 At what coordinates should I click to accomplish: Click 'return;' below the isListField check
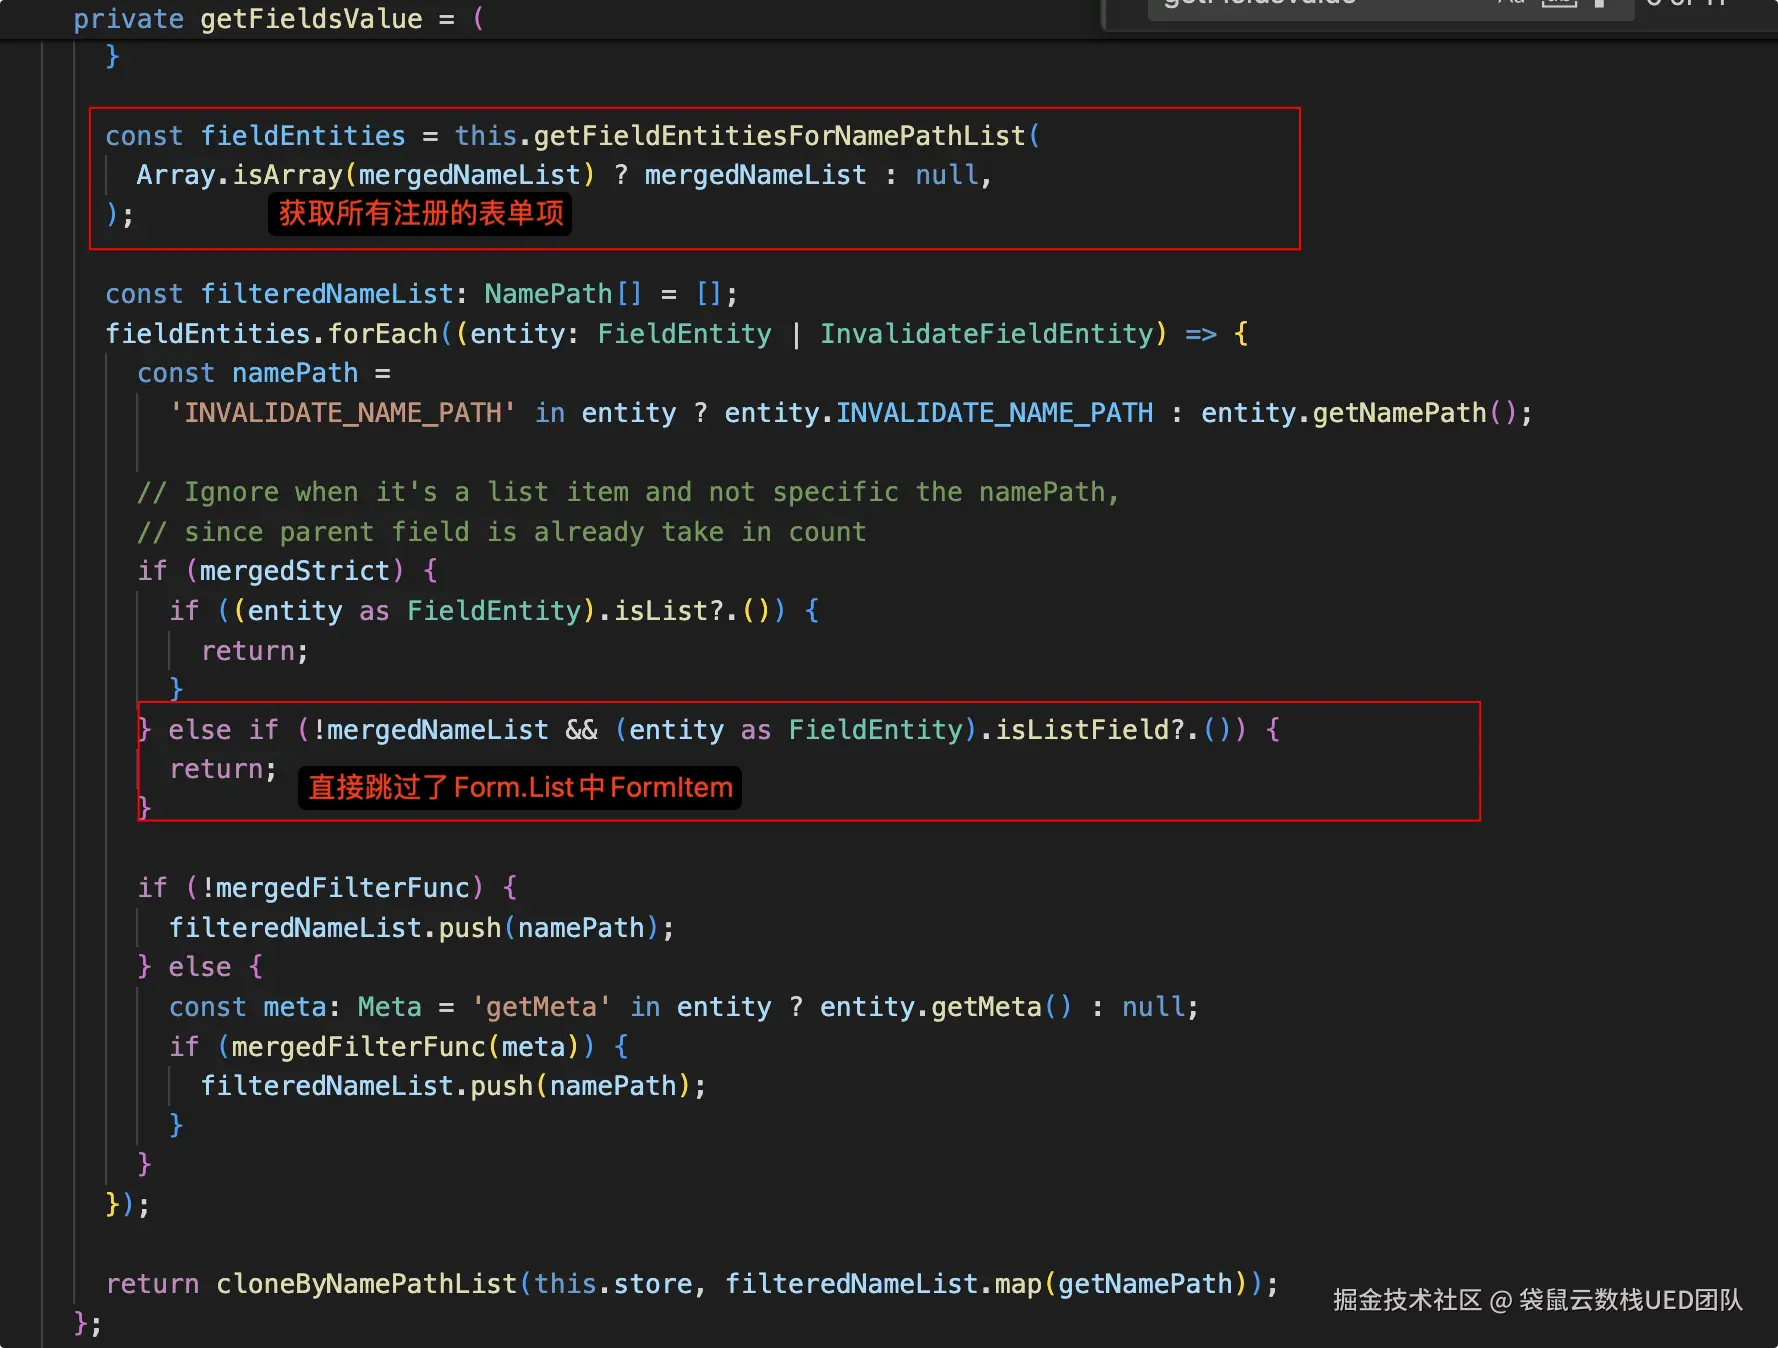(223, 769)
